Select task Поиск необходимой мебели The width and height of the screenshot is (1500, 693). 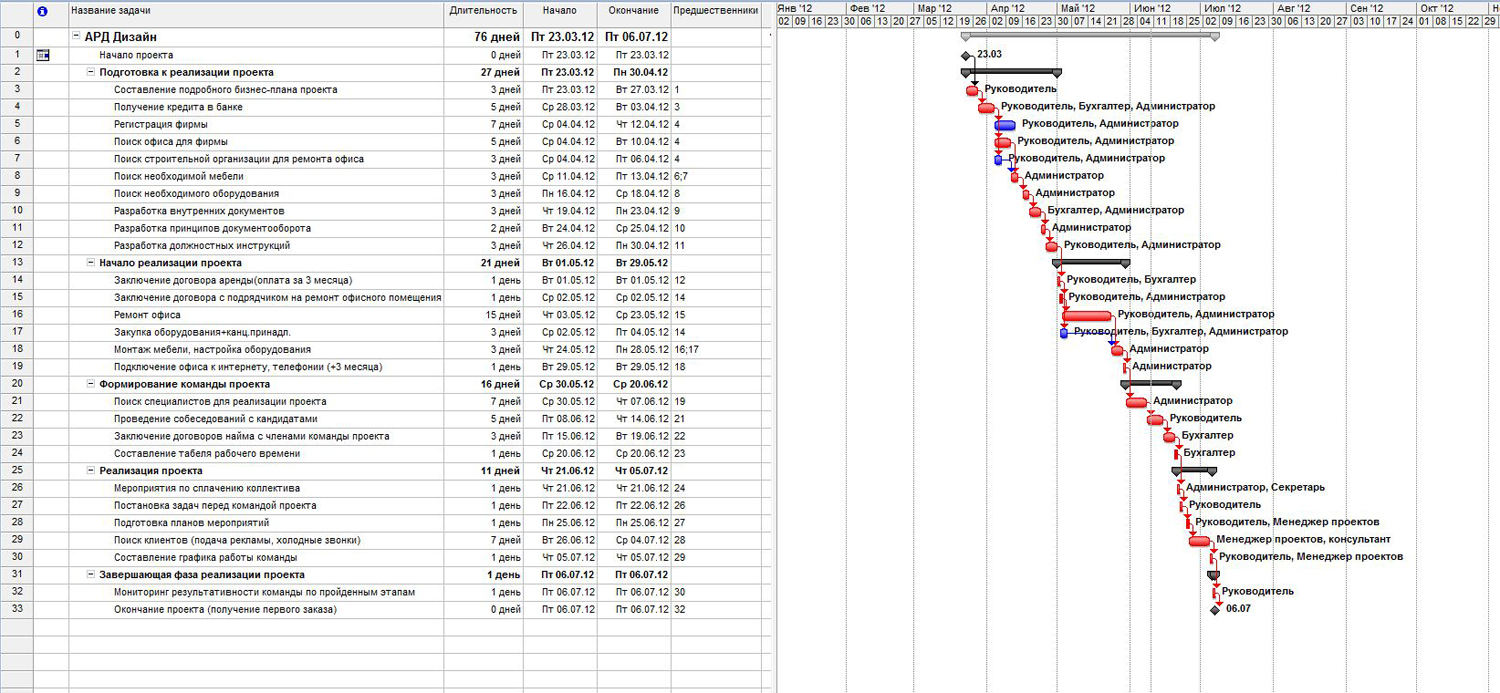178,176
